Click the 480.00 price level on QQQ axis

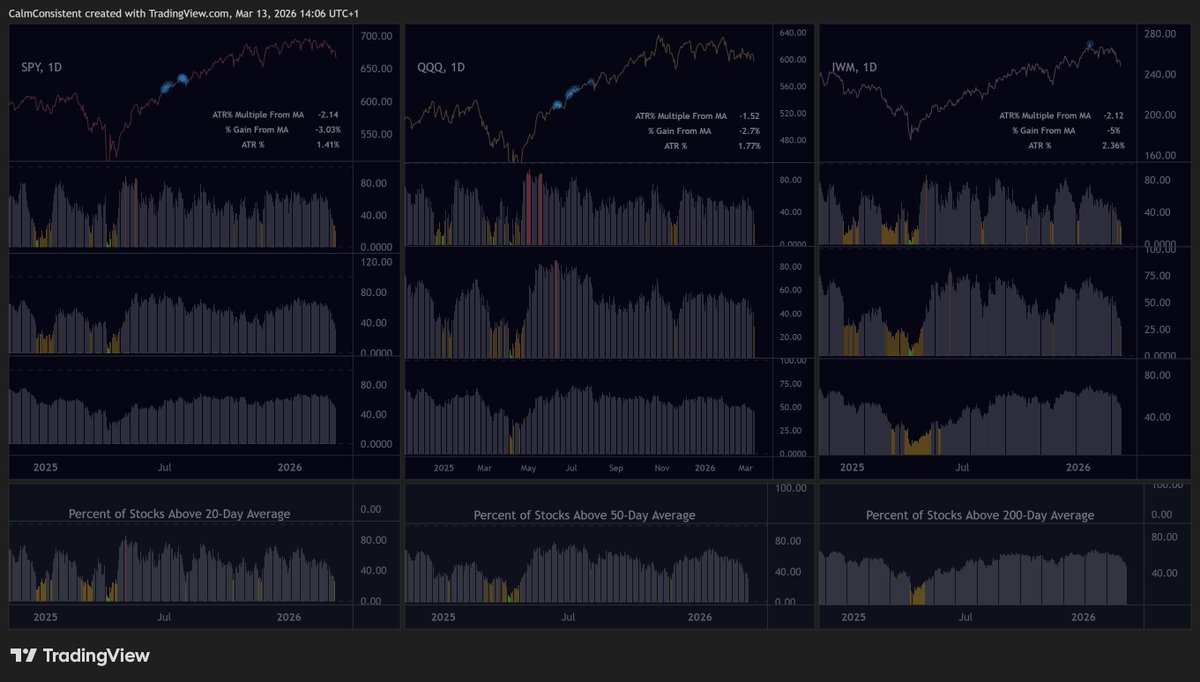(792, 140)
